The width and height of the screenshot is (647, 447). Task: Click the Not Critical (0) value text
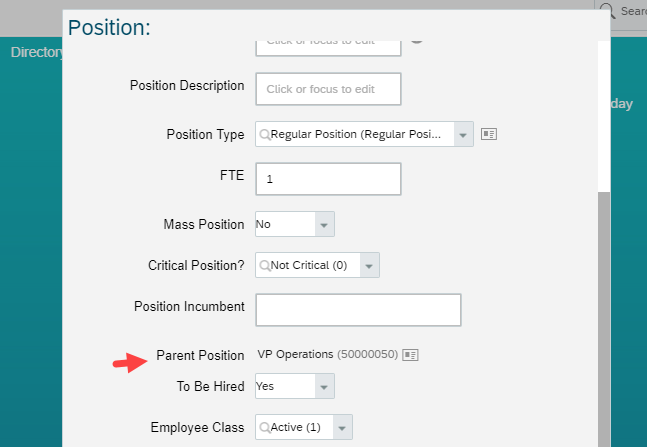coord(309,265)
